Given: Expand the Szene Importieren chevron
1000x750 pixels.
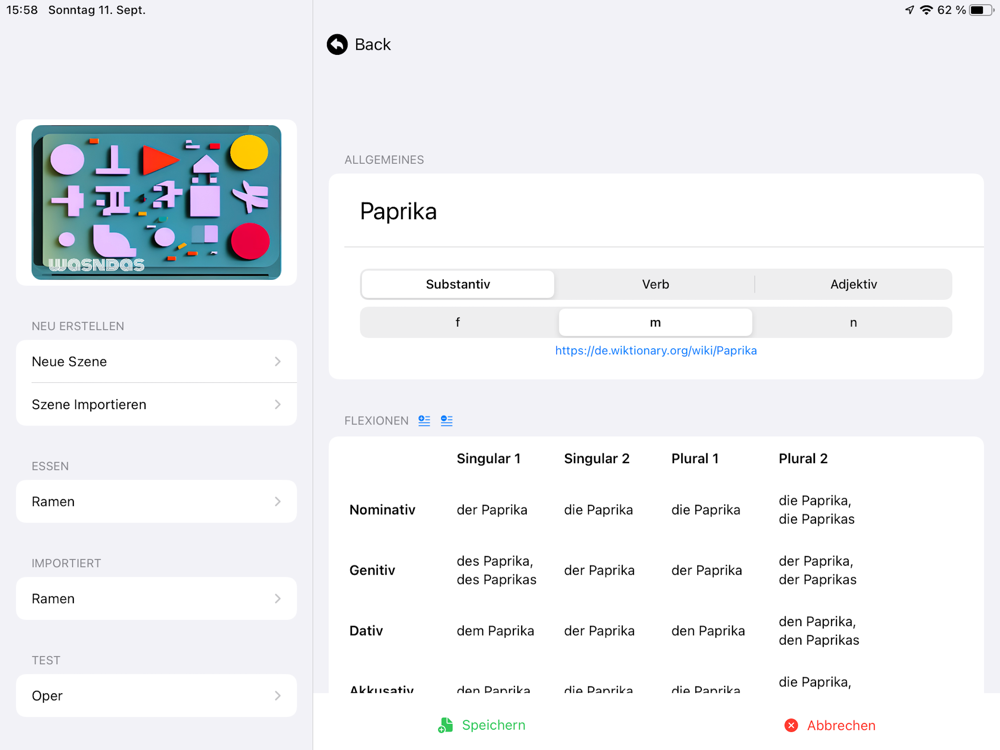Looking at the screenshot, I should pyautogui.click(x=277, y=404).
